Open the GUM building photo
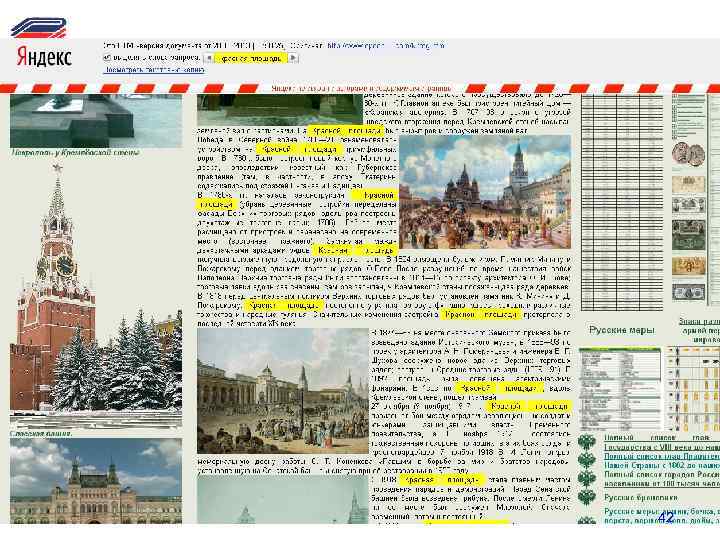Viewport: 720px width, 540px height. click(x=96, y=481)
